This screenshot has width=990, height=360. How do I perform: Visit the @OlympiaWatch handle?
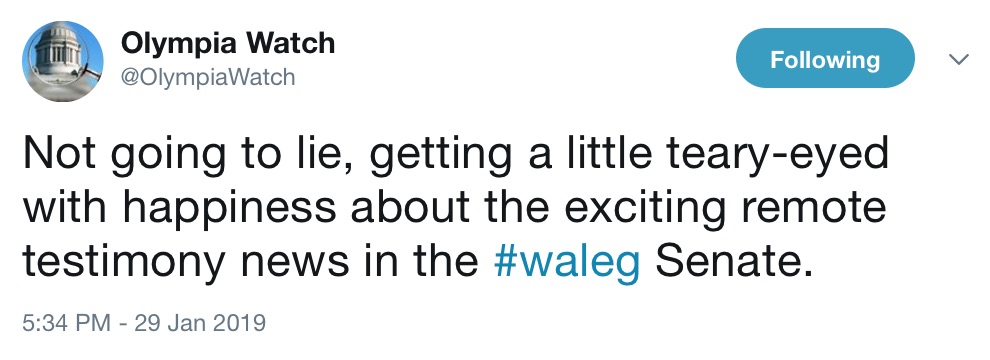pos(208,77)
